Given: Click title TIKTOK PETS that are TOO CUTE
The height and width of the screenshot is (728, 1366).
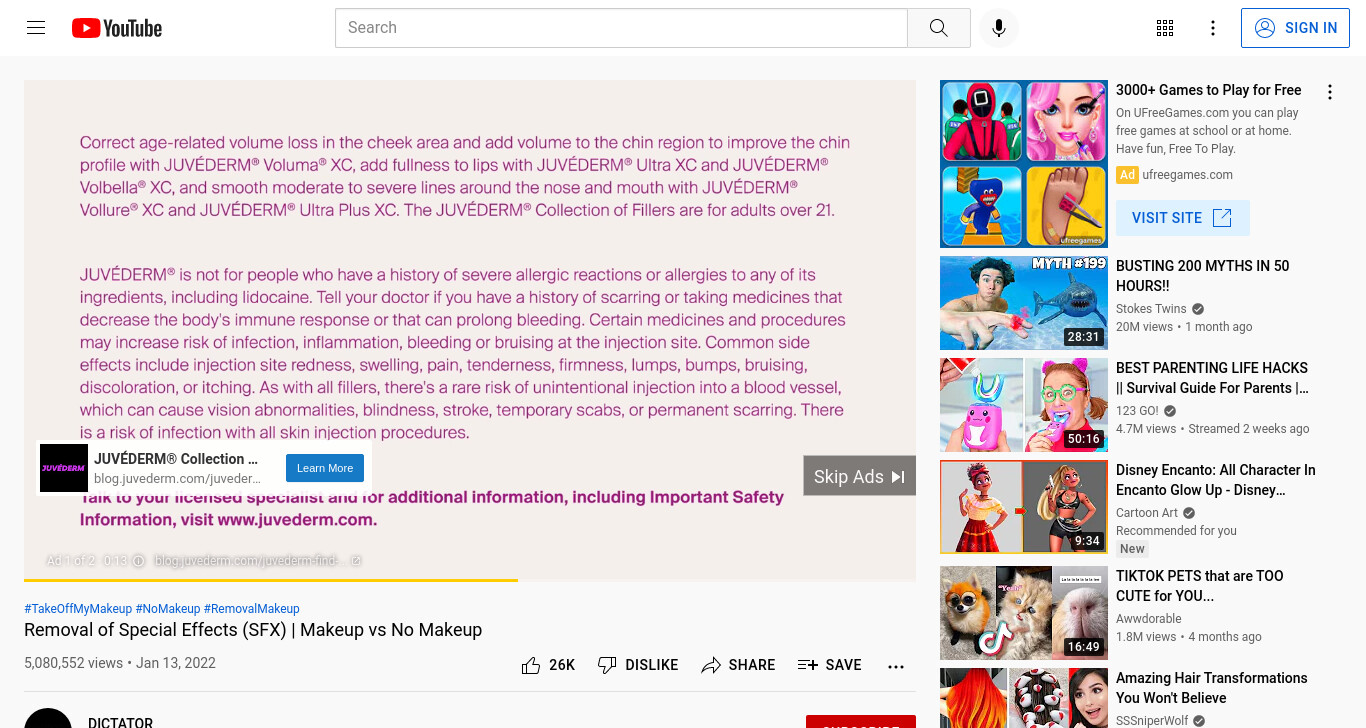Looking at the screenshot, I should point(1200,586).
